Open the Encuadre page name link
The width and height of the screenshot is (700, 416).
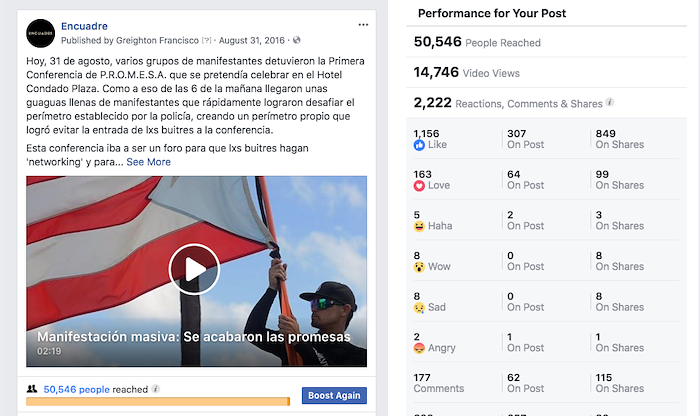click(x=84, y=26)
